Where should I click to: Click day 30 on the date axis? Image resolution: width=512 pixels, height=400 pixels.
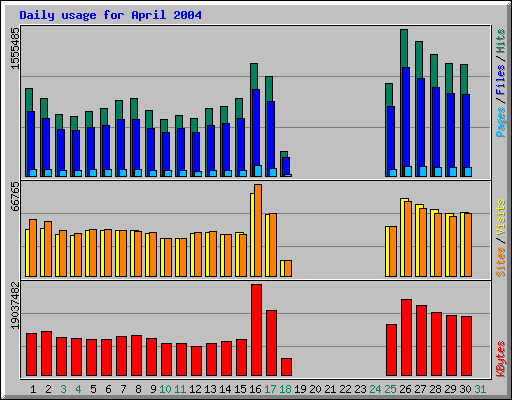click(465, 389)
